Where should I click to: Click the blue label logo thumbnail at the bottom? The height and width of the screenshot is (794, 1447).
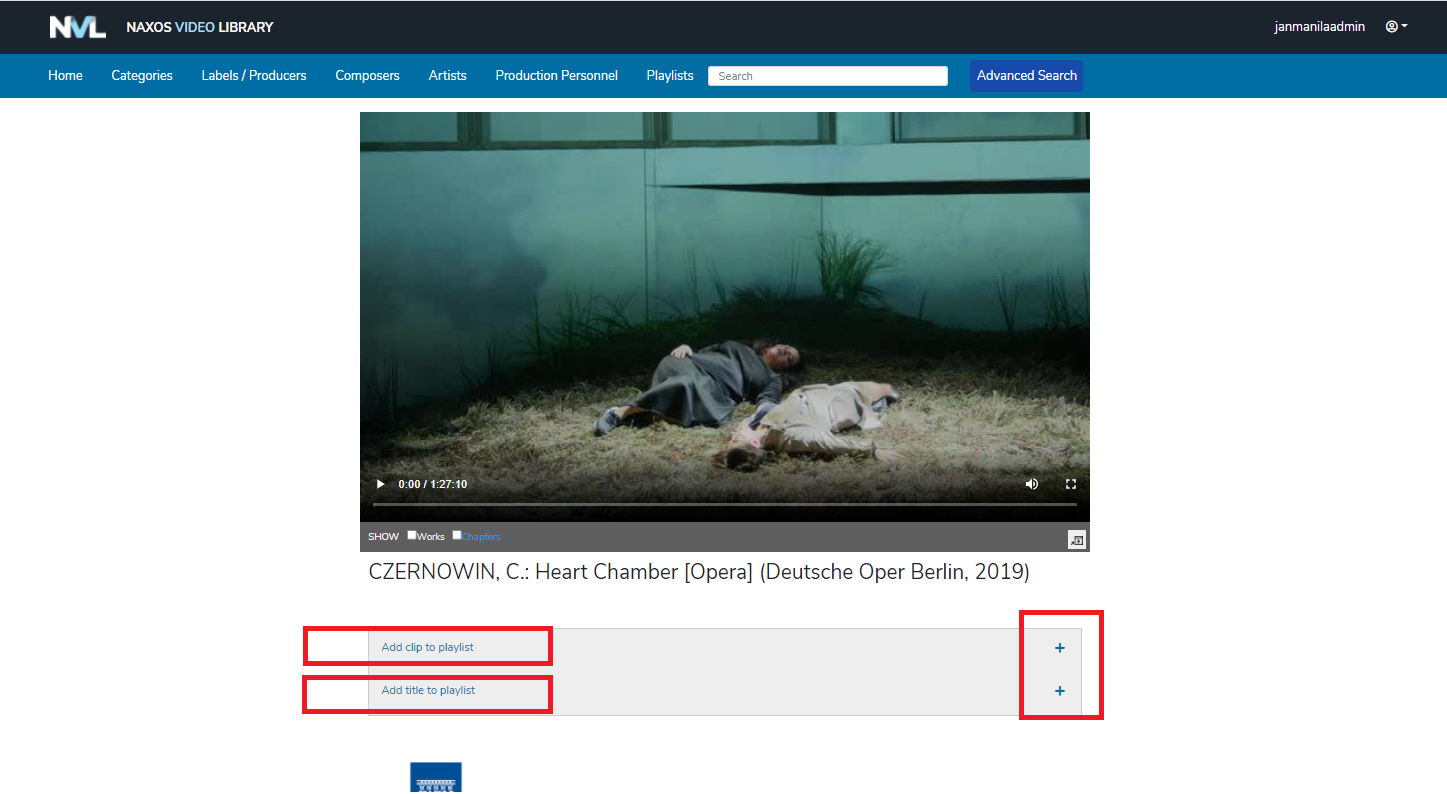pos(436,778)
